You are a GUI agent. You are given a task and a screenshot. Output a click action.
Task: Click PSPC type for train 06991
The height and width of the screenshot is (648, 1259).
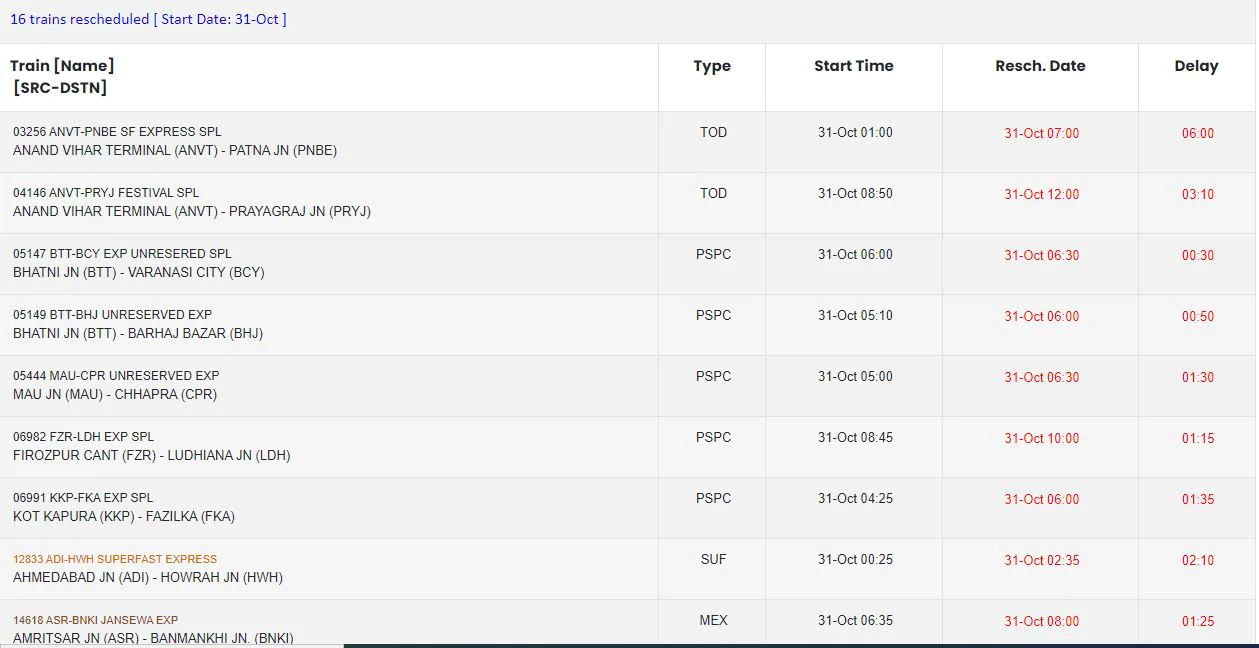(713, 498)
